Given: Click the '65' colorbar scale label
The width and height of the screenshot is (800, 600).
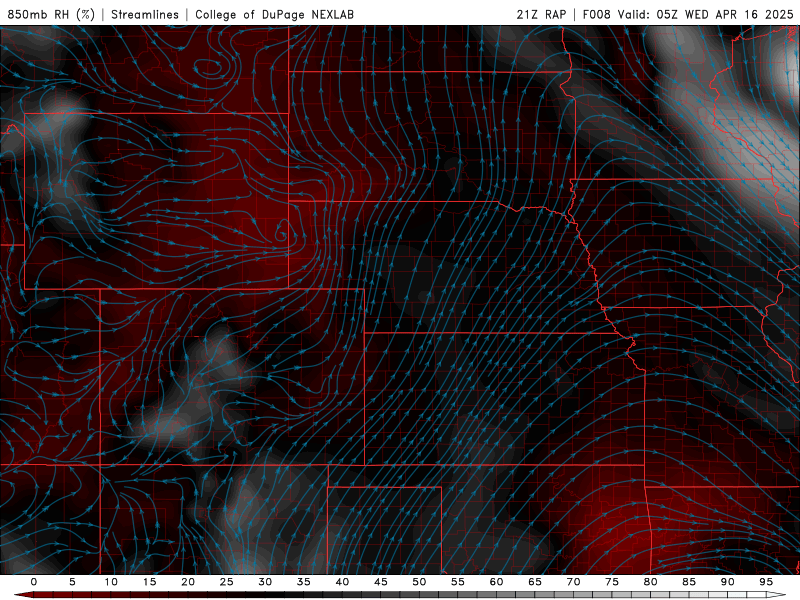Looking at the screenshot, I should coord(535,582).
